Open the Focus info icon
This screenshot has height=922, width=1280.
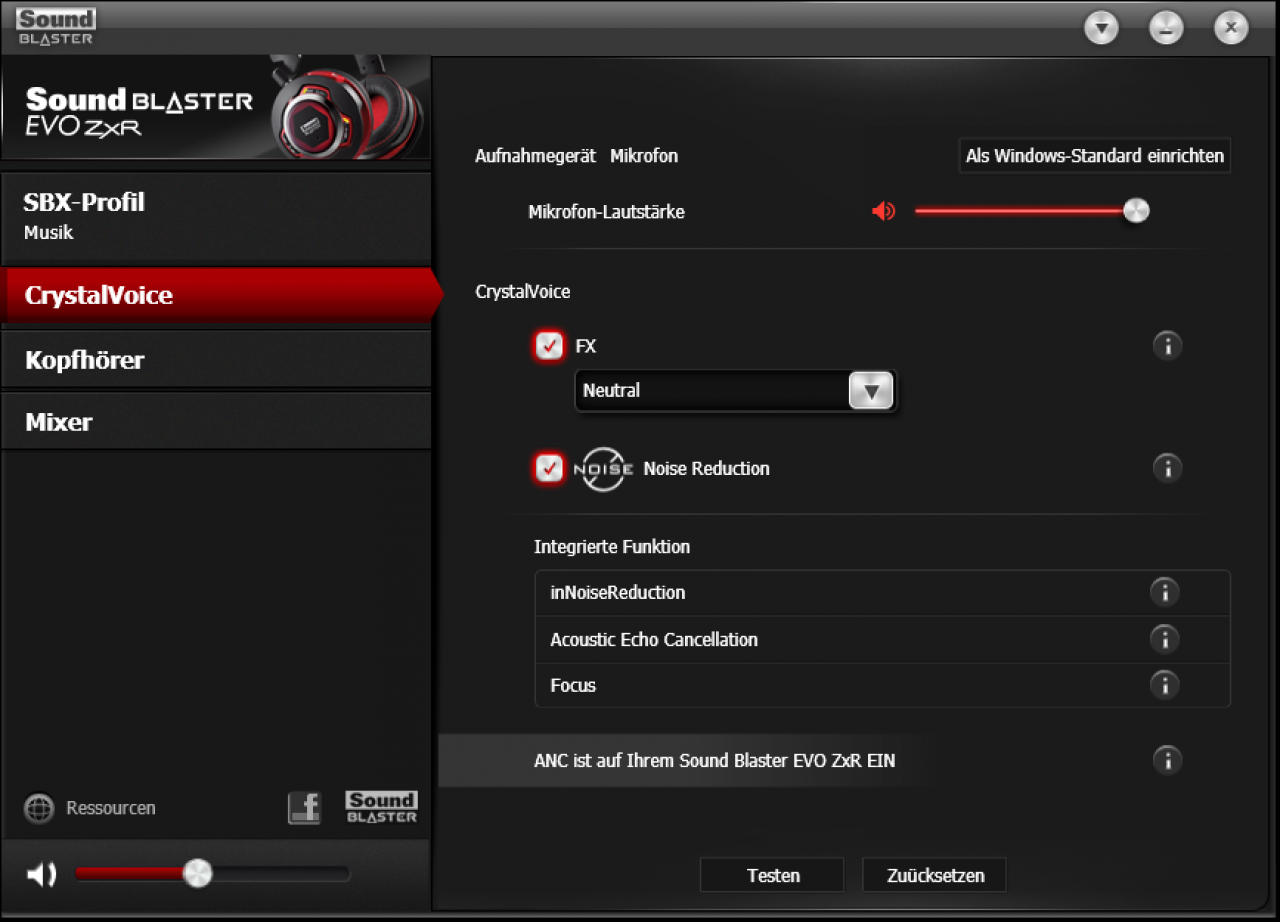1164,685
